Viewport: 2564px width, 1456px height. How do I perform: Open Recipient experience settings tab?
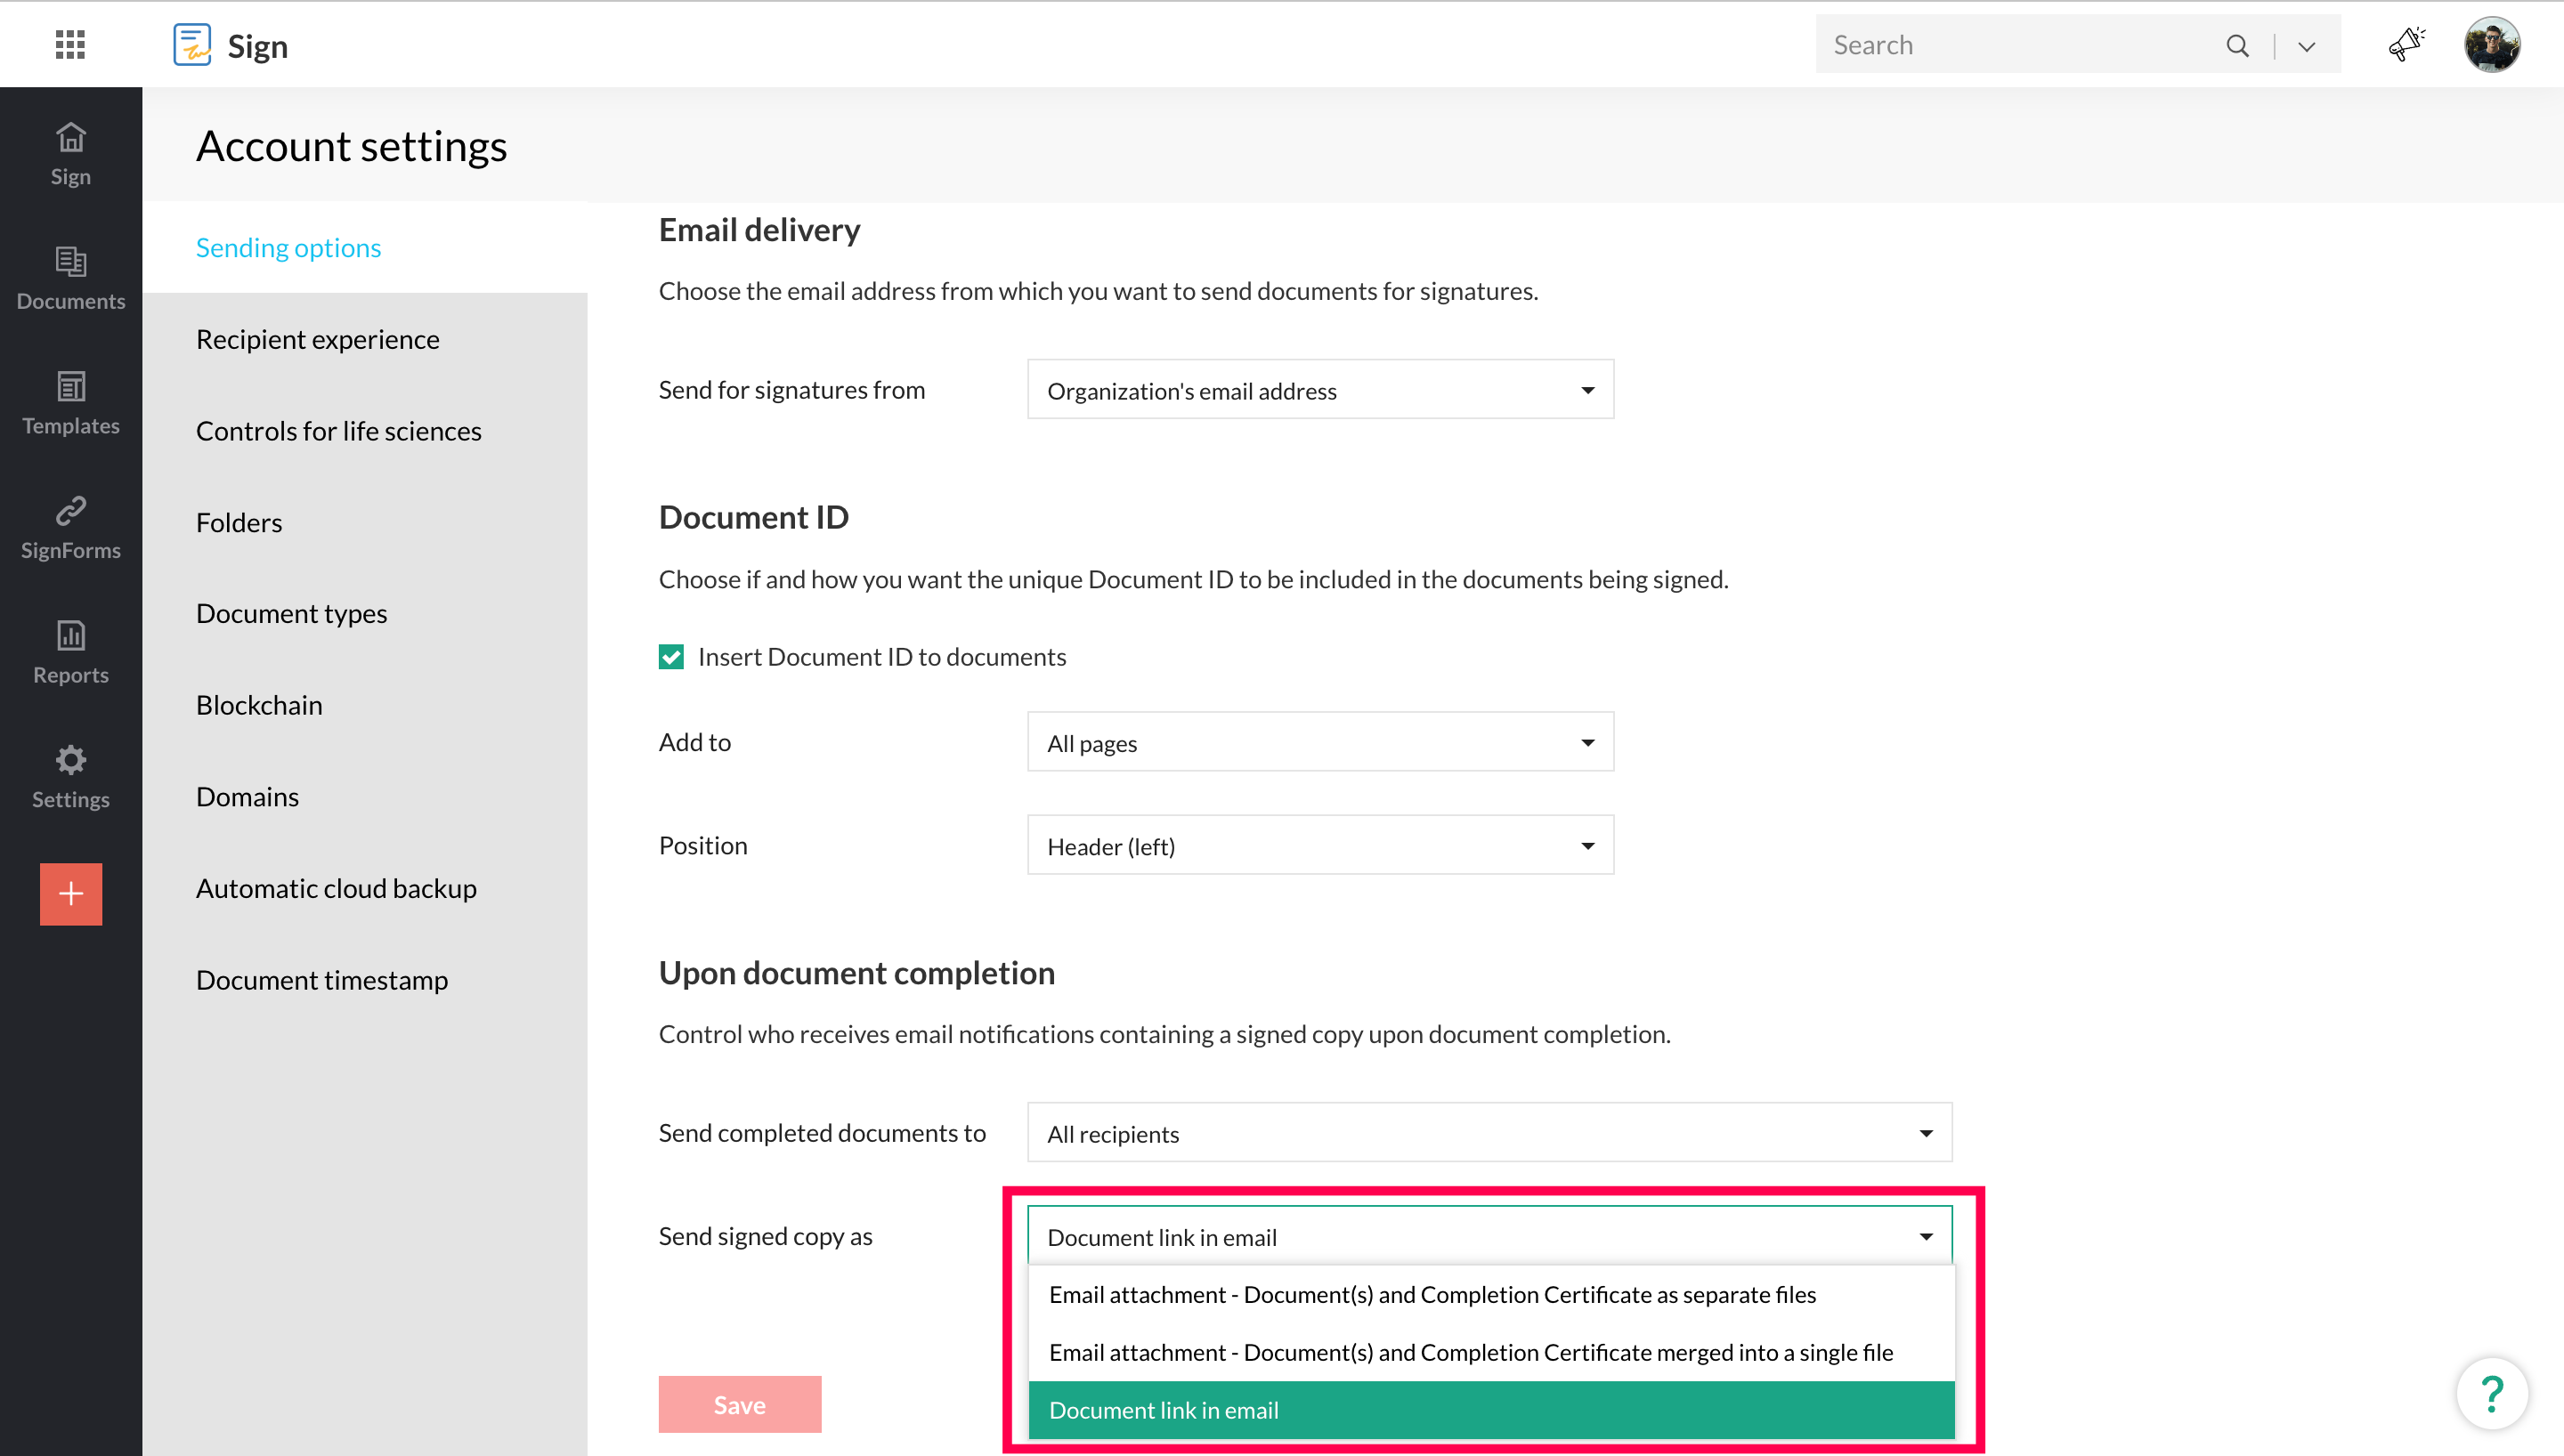coord(317,339)
